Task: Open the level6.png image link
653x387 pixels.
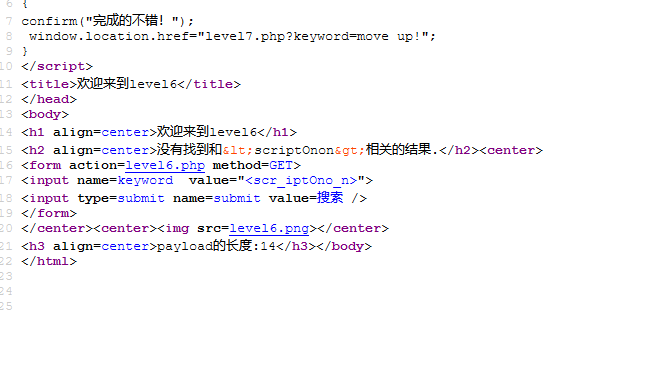Action: point(269,229)
